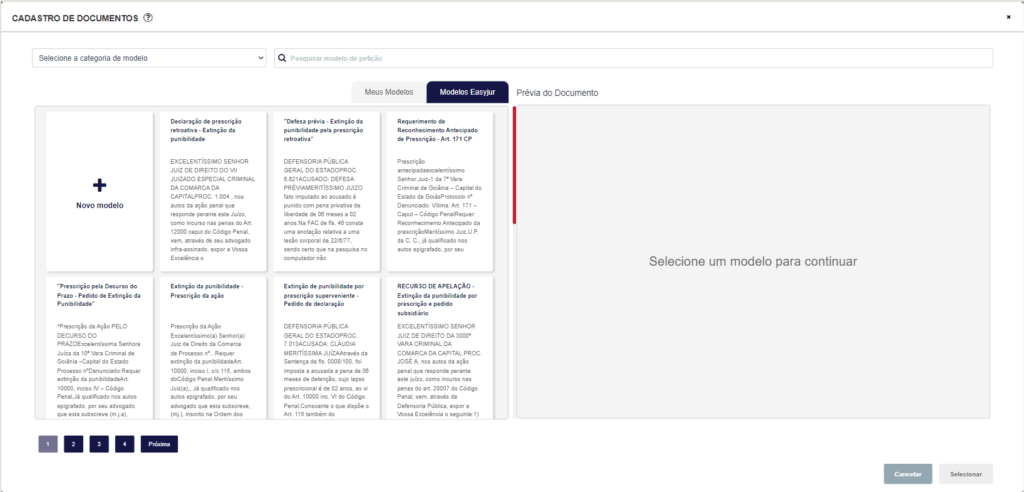
Task: Go to page 1 of templates
Action: (48, 444)
